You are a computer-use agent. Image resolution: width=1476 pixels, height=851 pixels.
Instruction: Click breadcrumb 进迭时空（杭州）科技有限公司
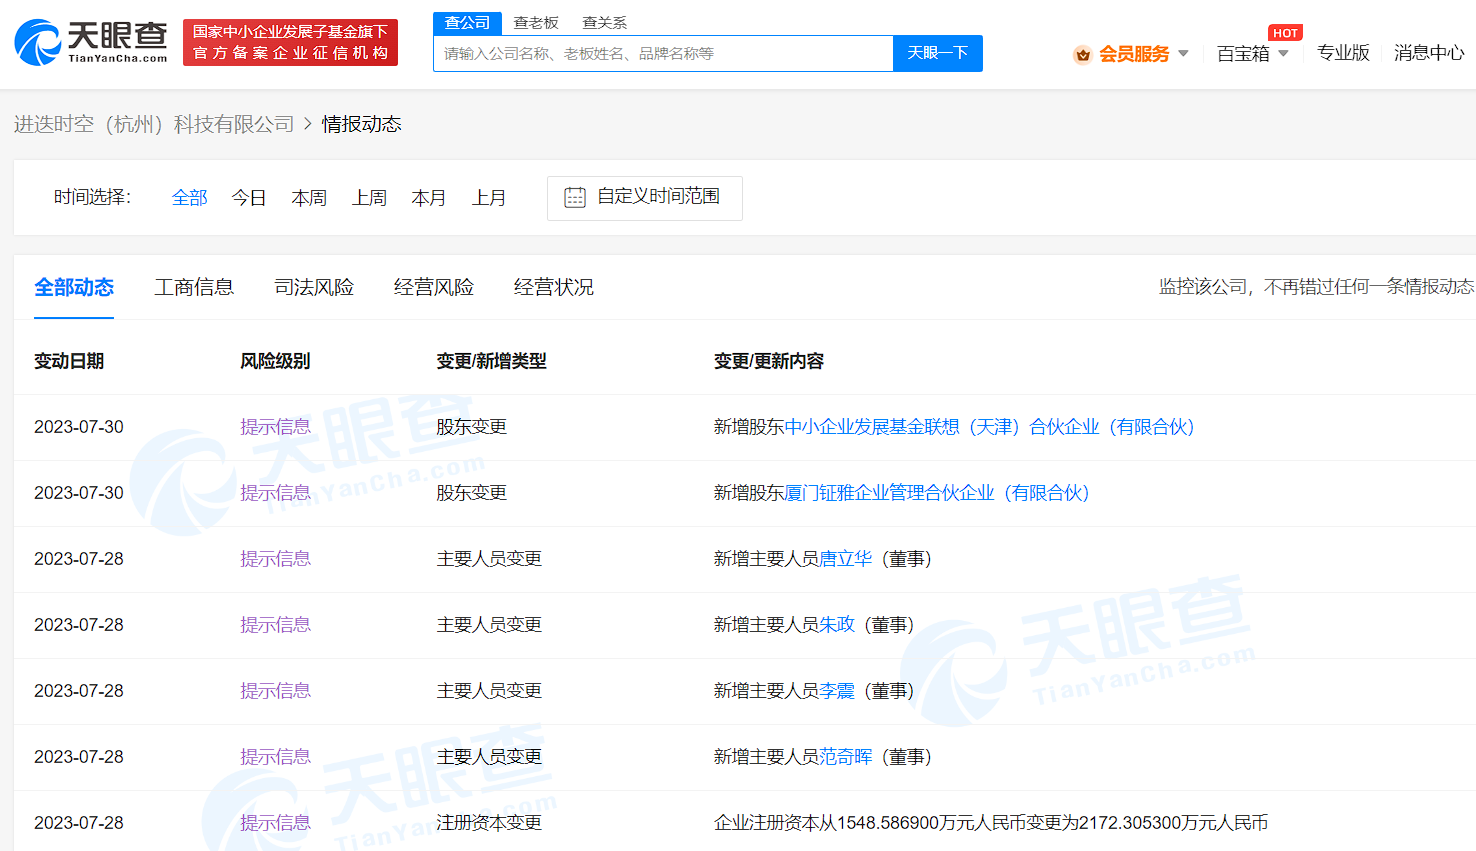pyautogui.click(x=154, y=124)
